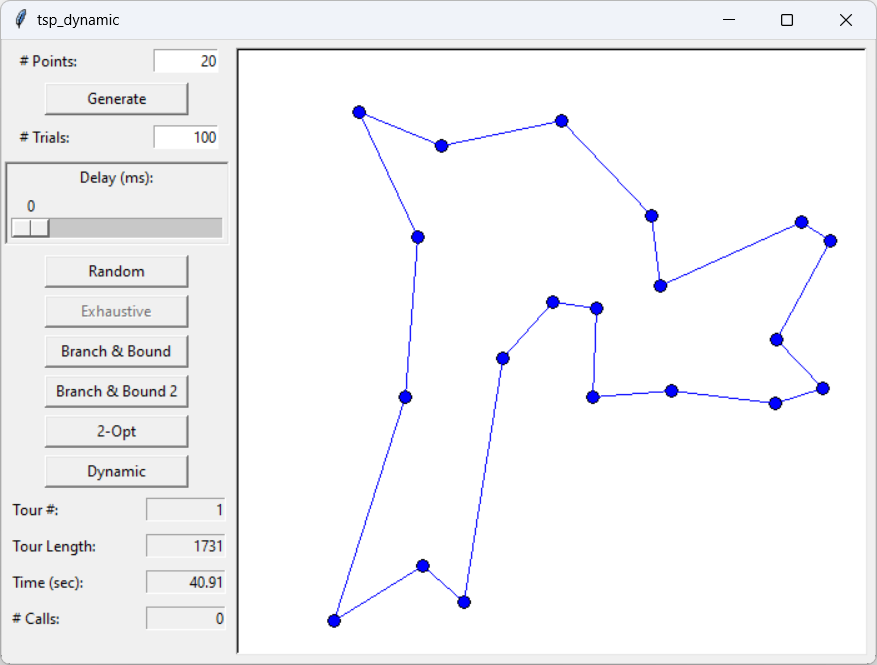The width and height of the screenshot is (877, 665).
Task: Start the Branch & Bound solver
Action: (x=116, y=351)
